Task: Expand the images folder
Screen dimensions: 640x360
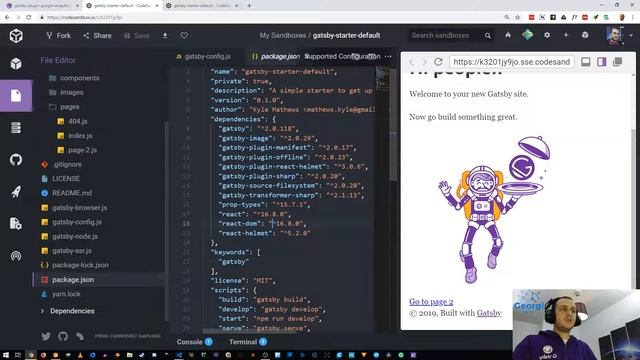Action: coord(66,92)
